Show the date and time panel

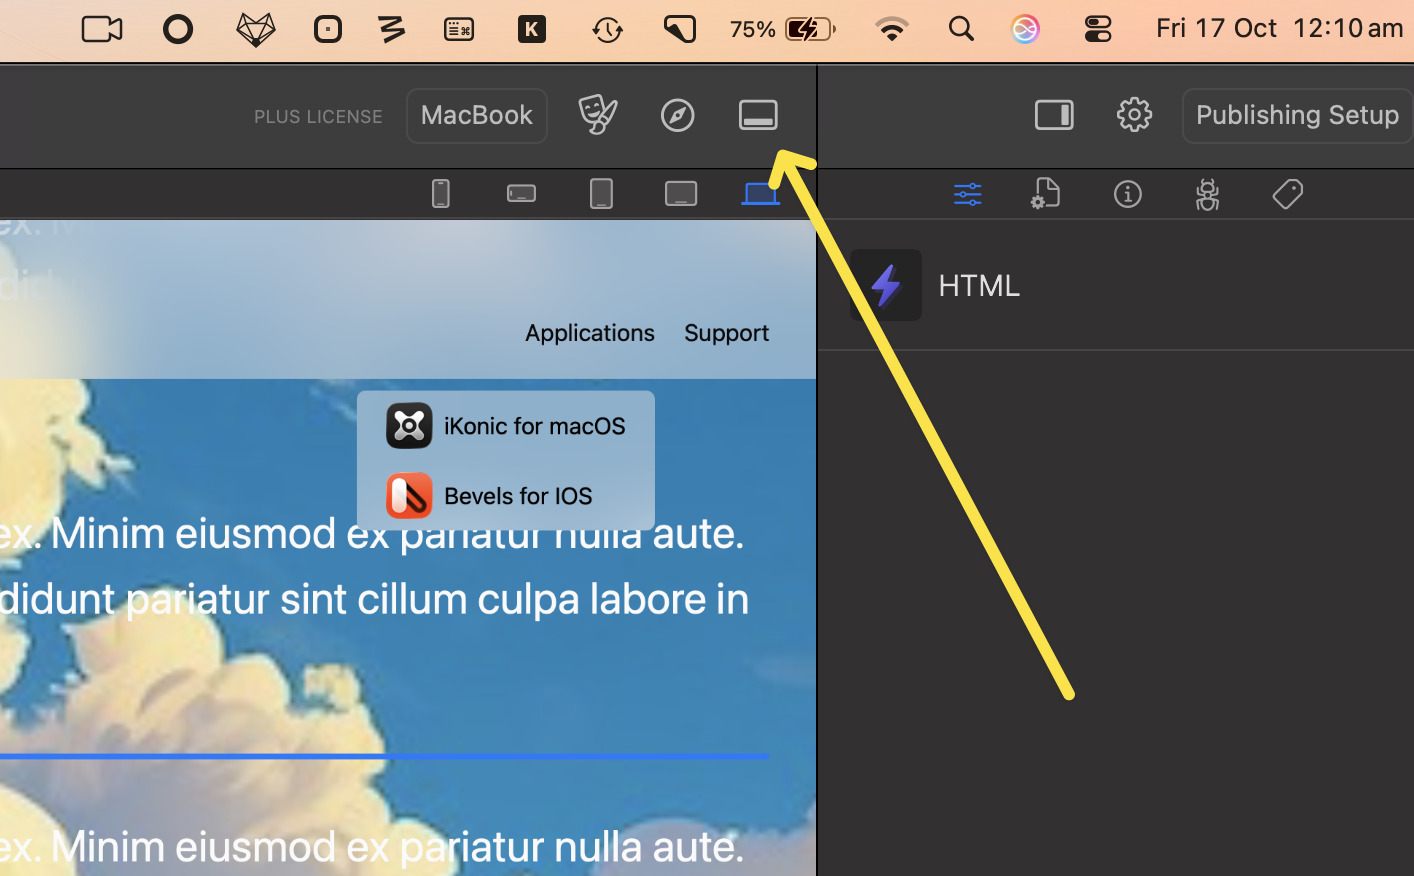1280,28
